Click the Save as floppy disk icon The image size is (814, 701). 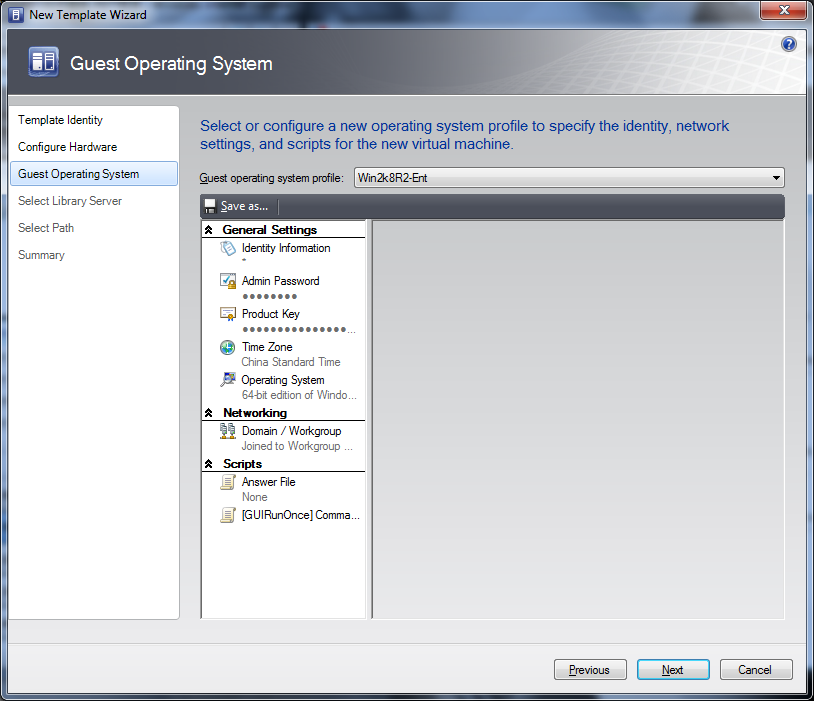(210, 206)
